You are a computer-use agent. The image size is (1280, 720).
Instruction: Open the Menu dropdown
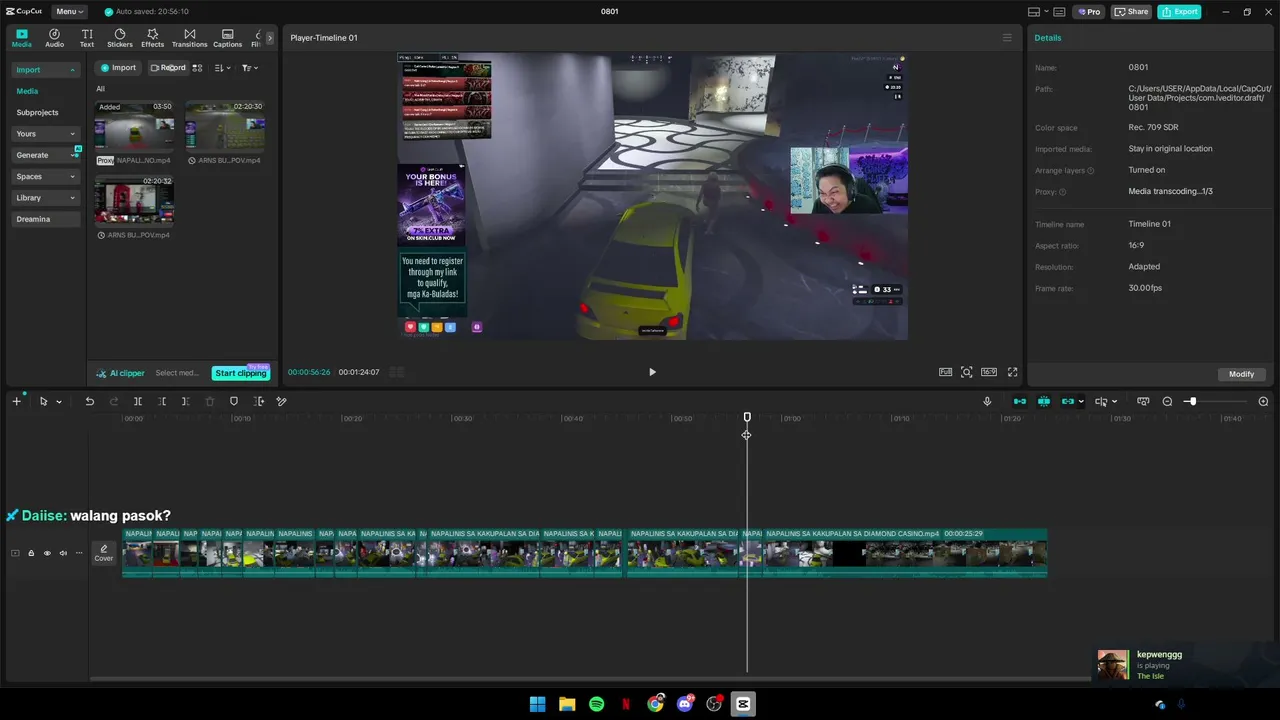click(x=70, y=12)
